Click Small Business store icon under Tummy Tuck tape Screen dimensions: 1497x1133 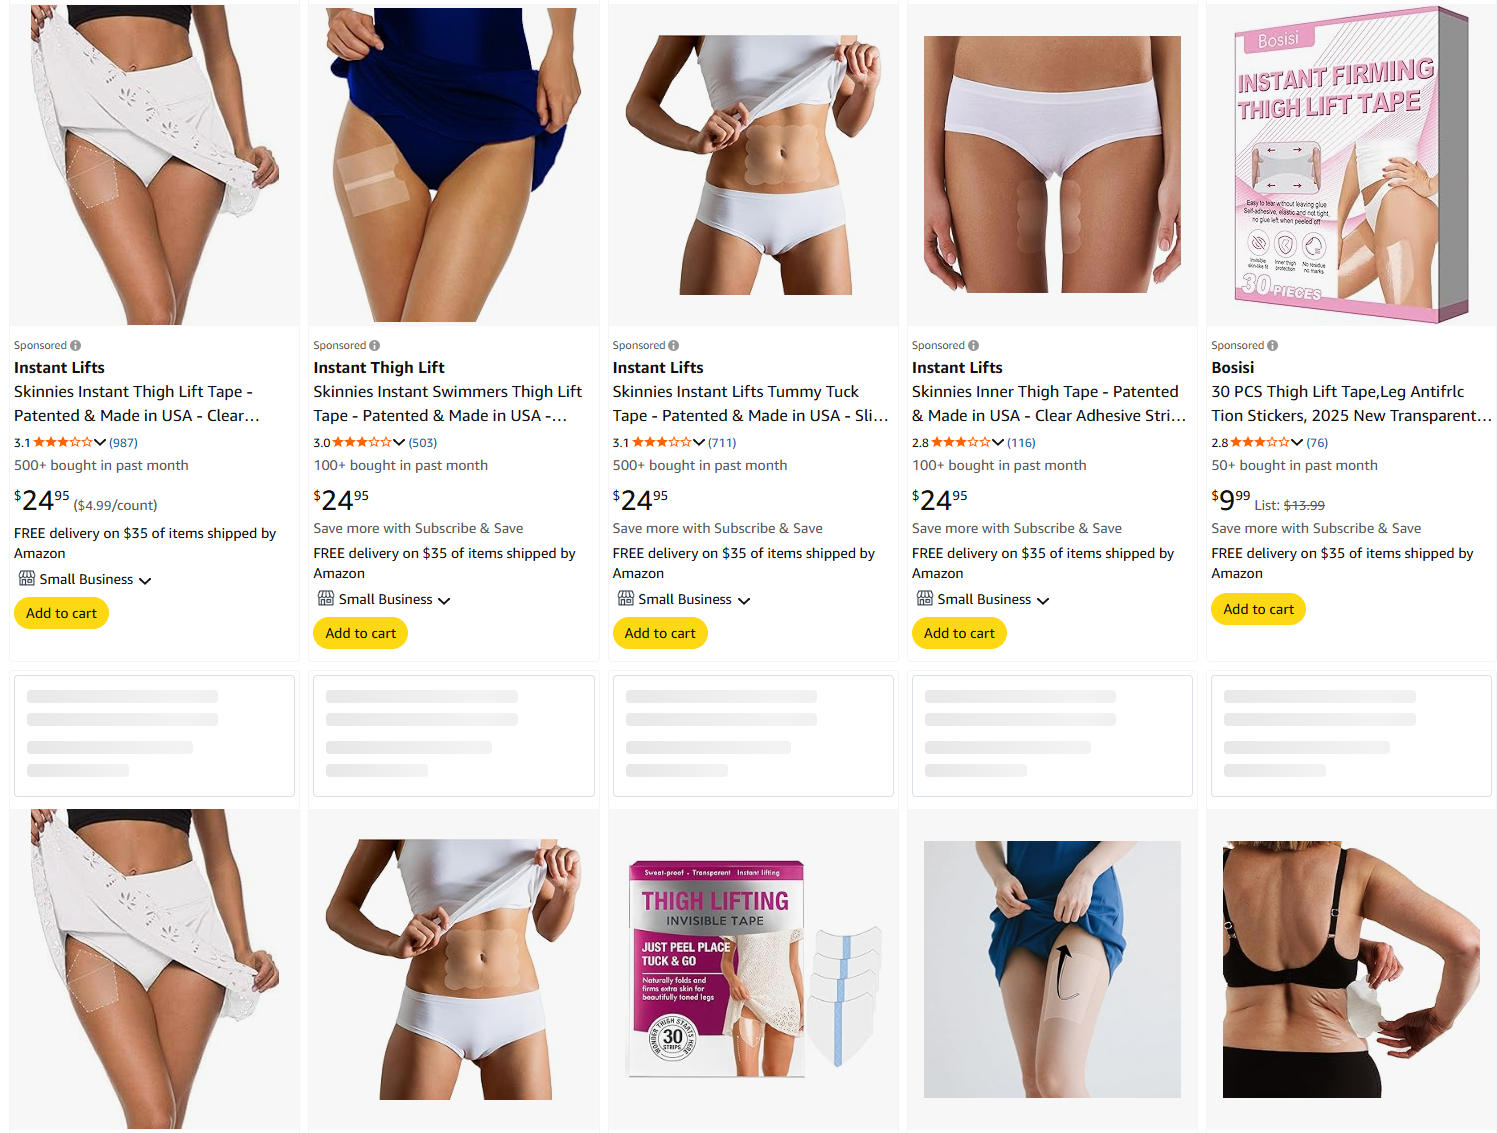[625, 598]
